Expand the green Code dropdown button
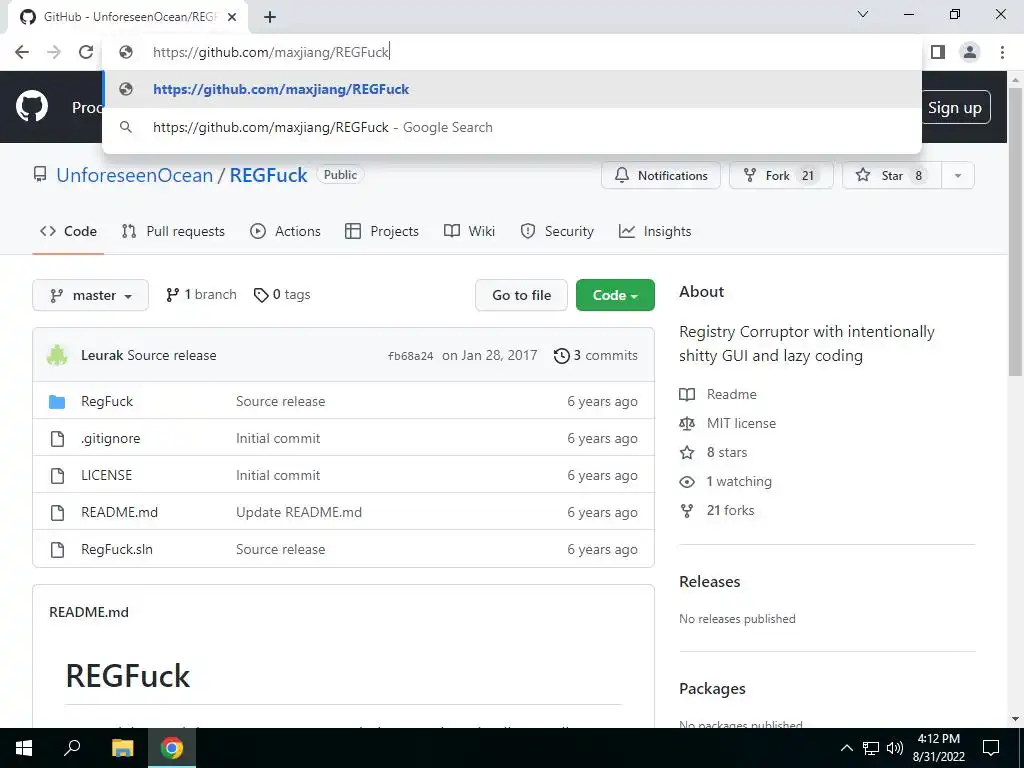1024x768 pixels. click(x=615, y=295)
